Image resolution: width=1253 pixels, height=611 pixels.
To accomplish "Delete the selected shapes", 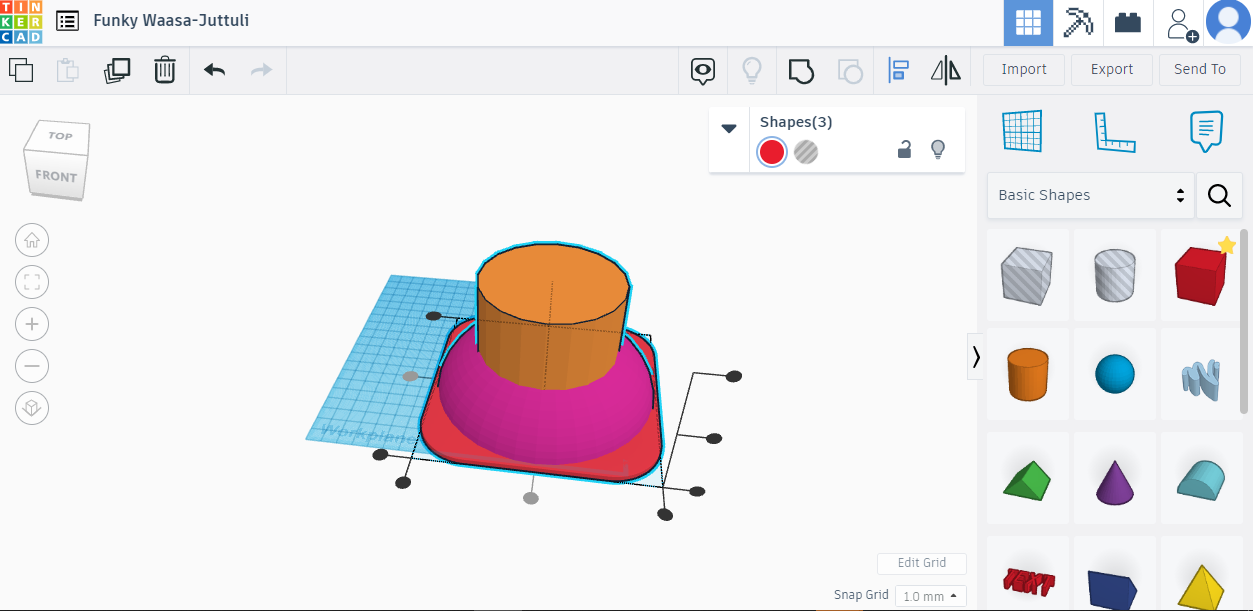I will point(165,70).
